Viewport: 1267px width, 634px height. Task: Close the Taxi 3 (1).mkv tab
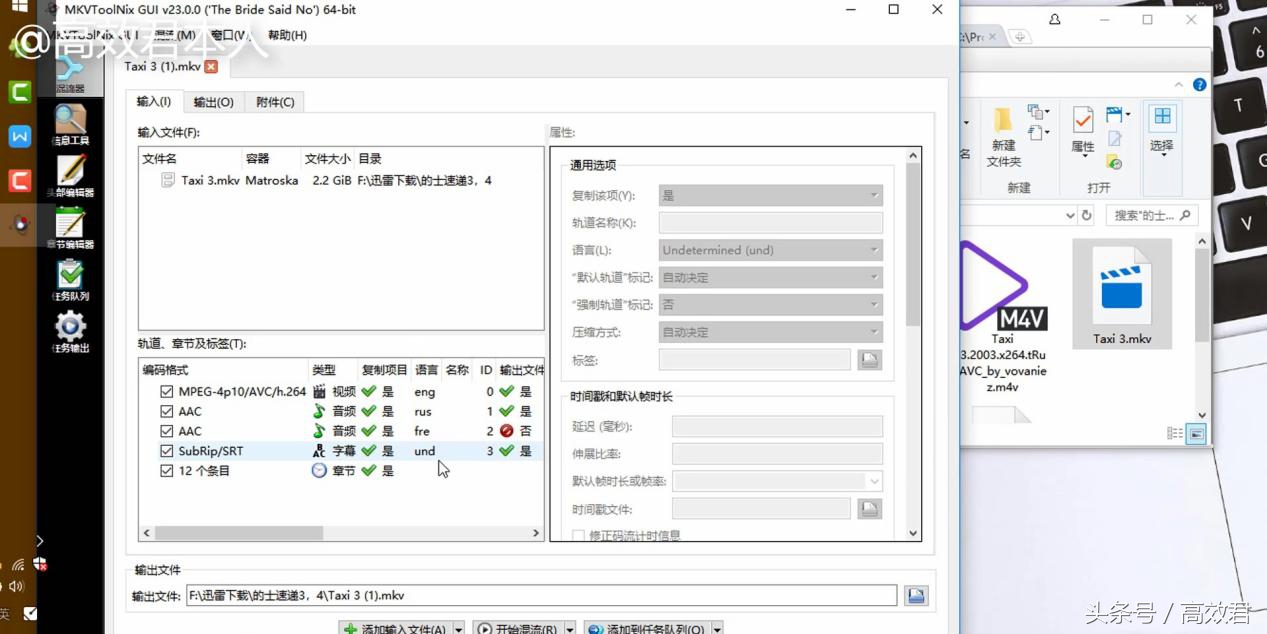coord(211,67)
